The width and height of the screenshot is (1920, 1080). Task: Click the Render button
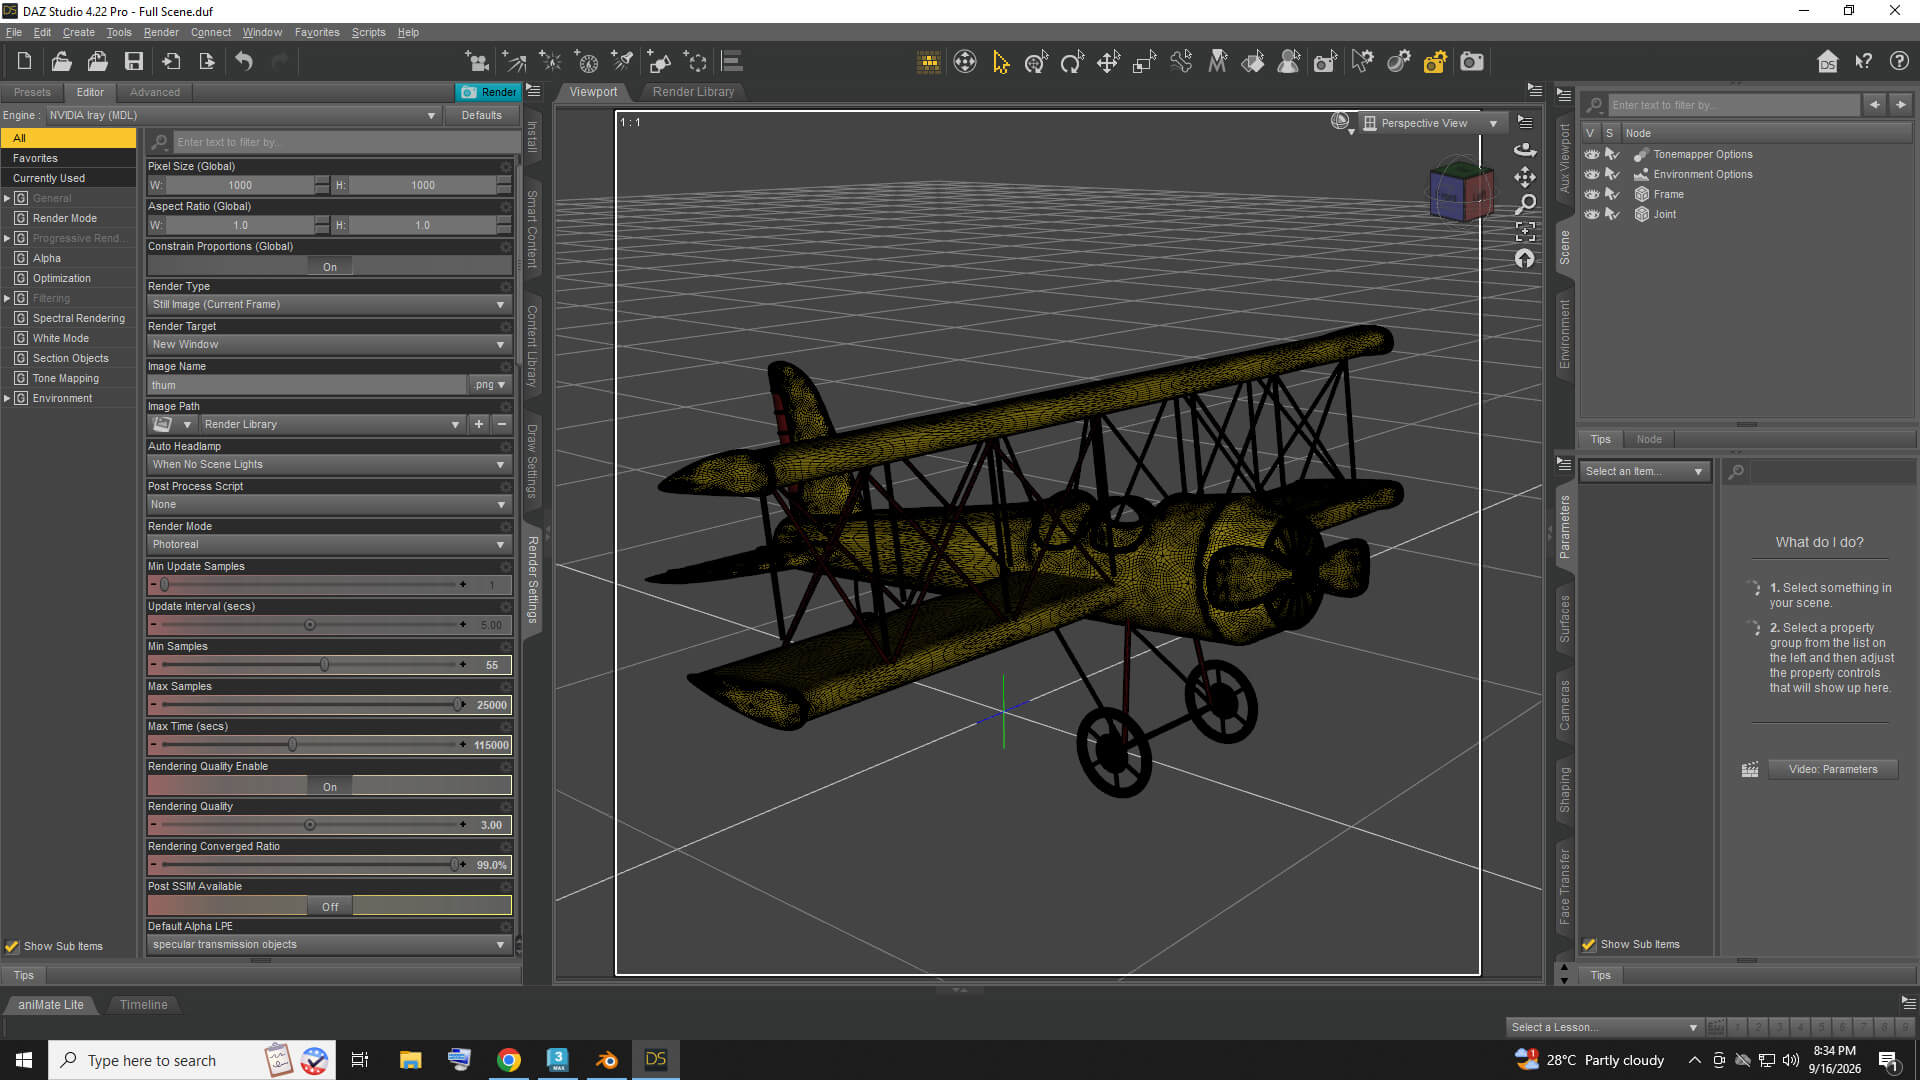coord(488,92)
